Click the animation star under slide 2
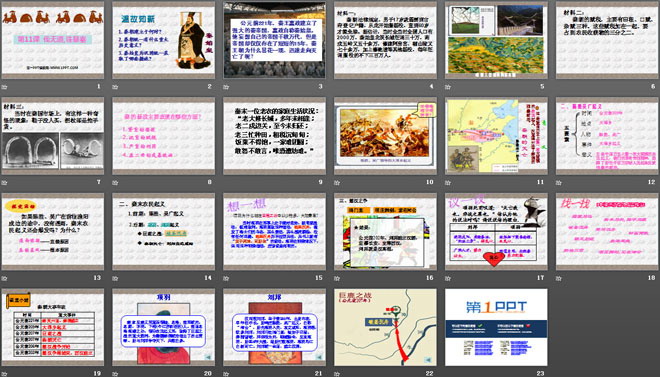Image resolution: width=660 pixels, height=377 pixels. tap(115, 87)
